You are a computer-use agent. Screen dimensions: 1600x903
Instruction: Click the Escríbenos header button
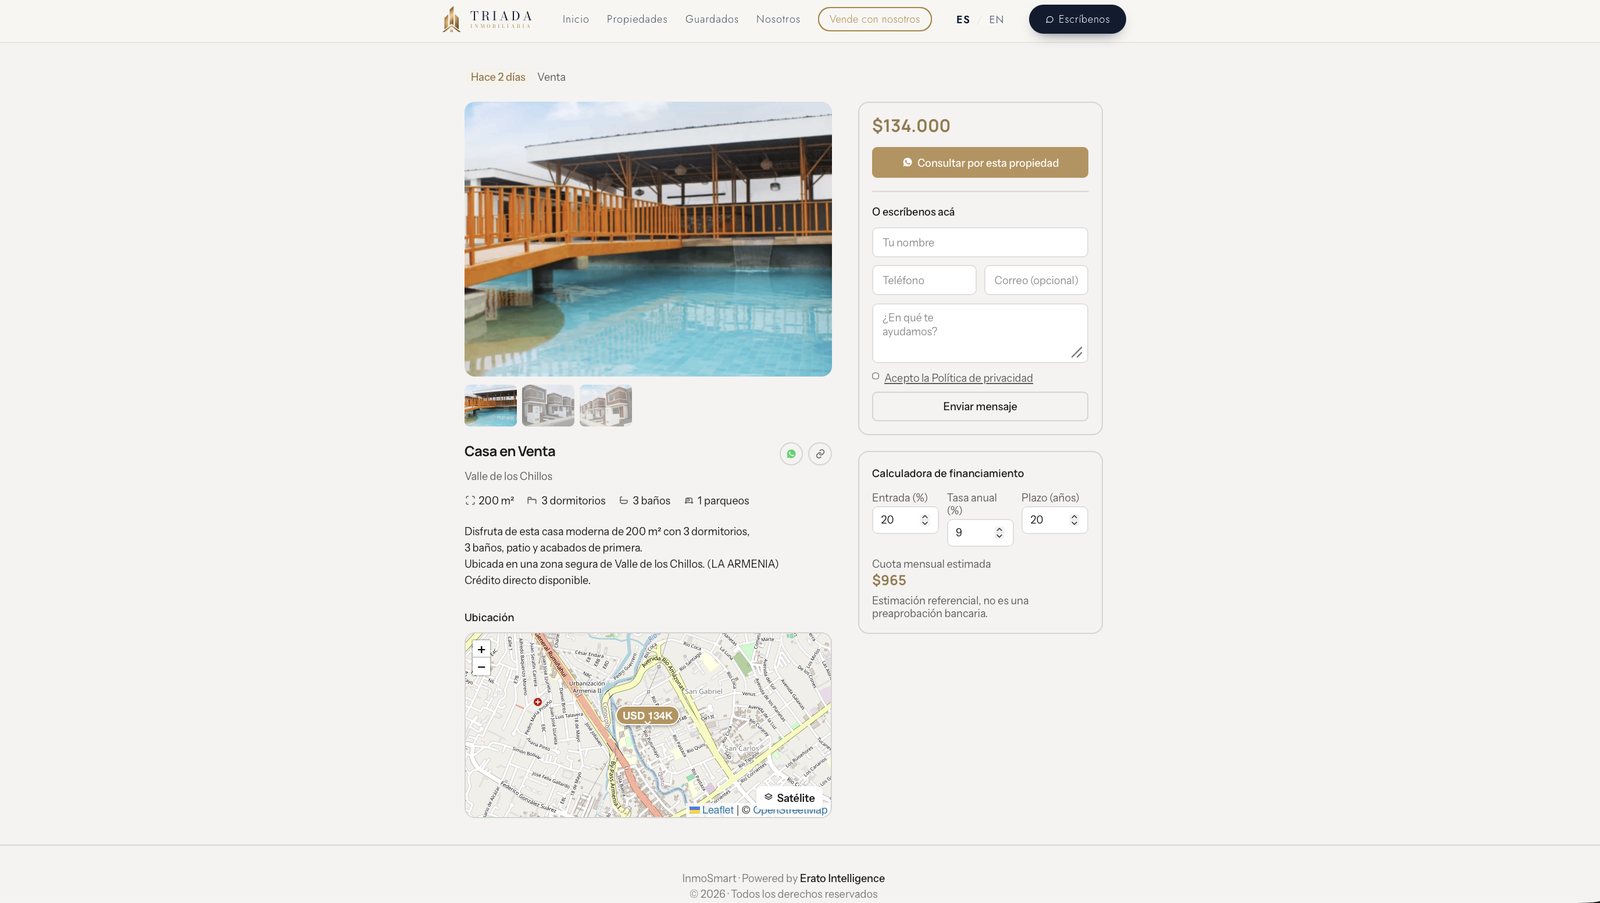pyautogui.click(x=1077, y=19)
